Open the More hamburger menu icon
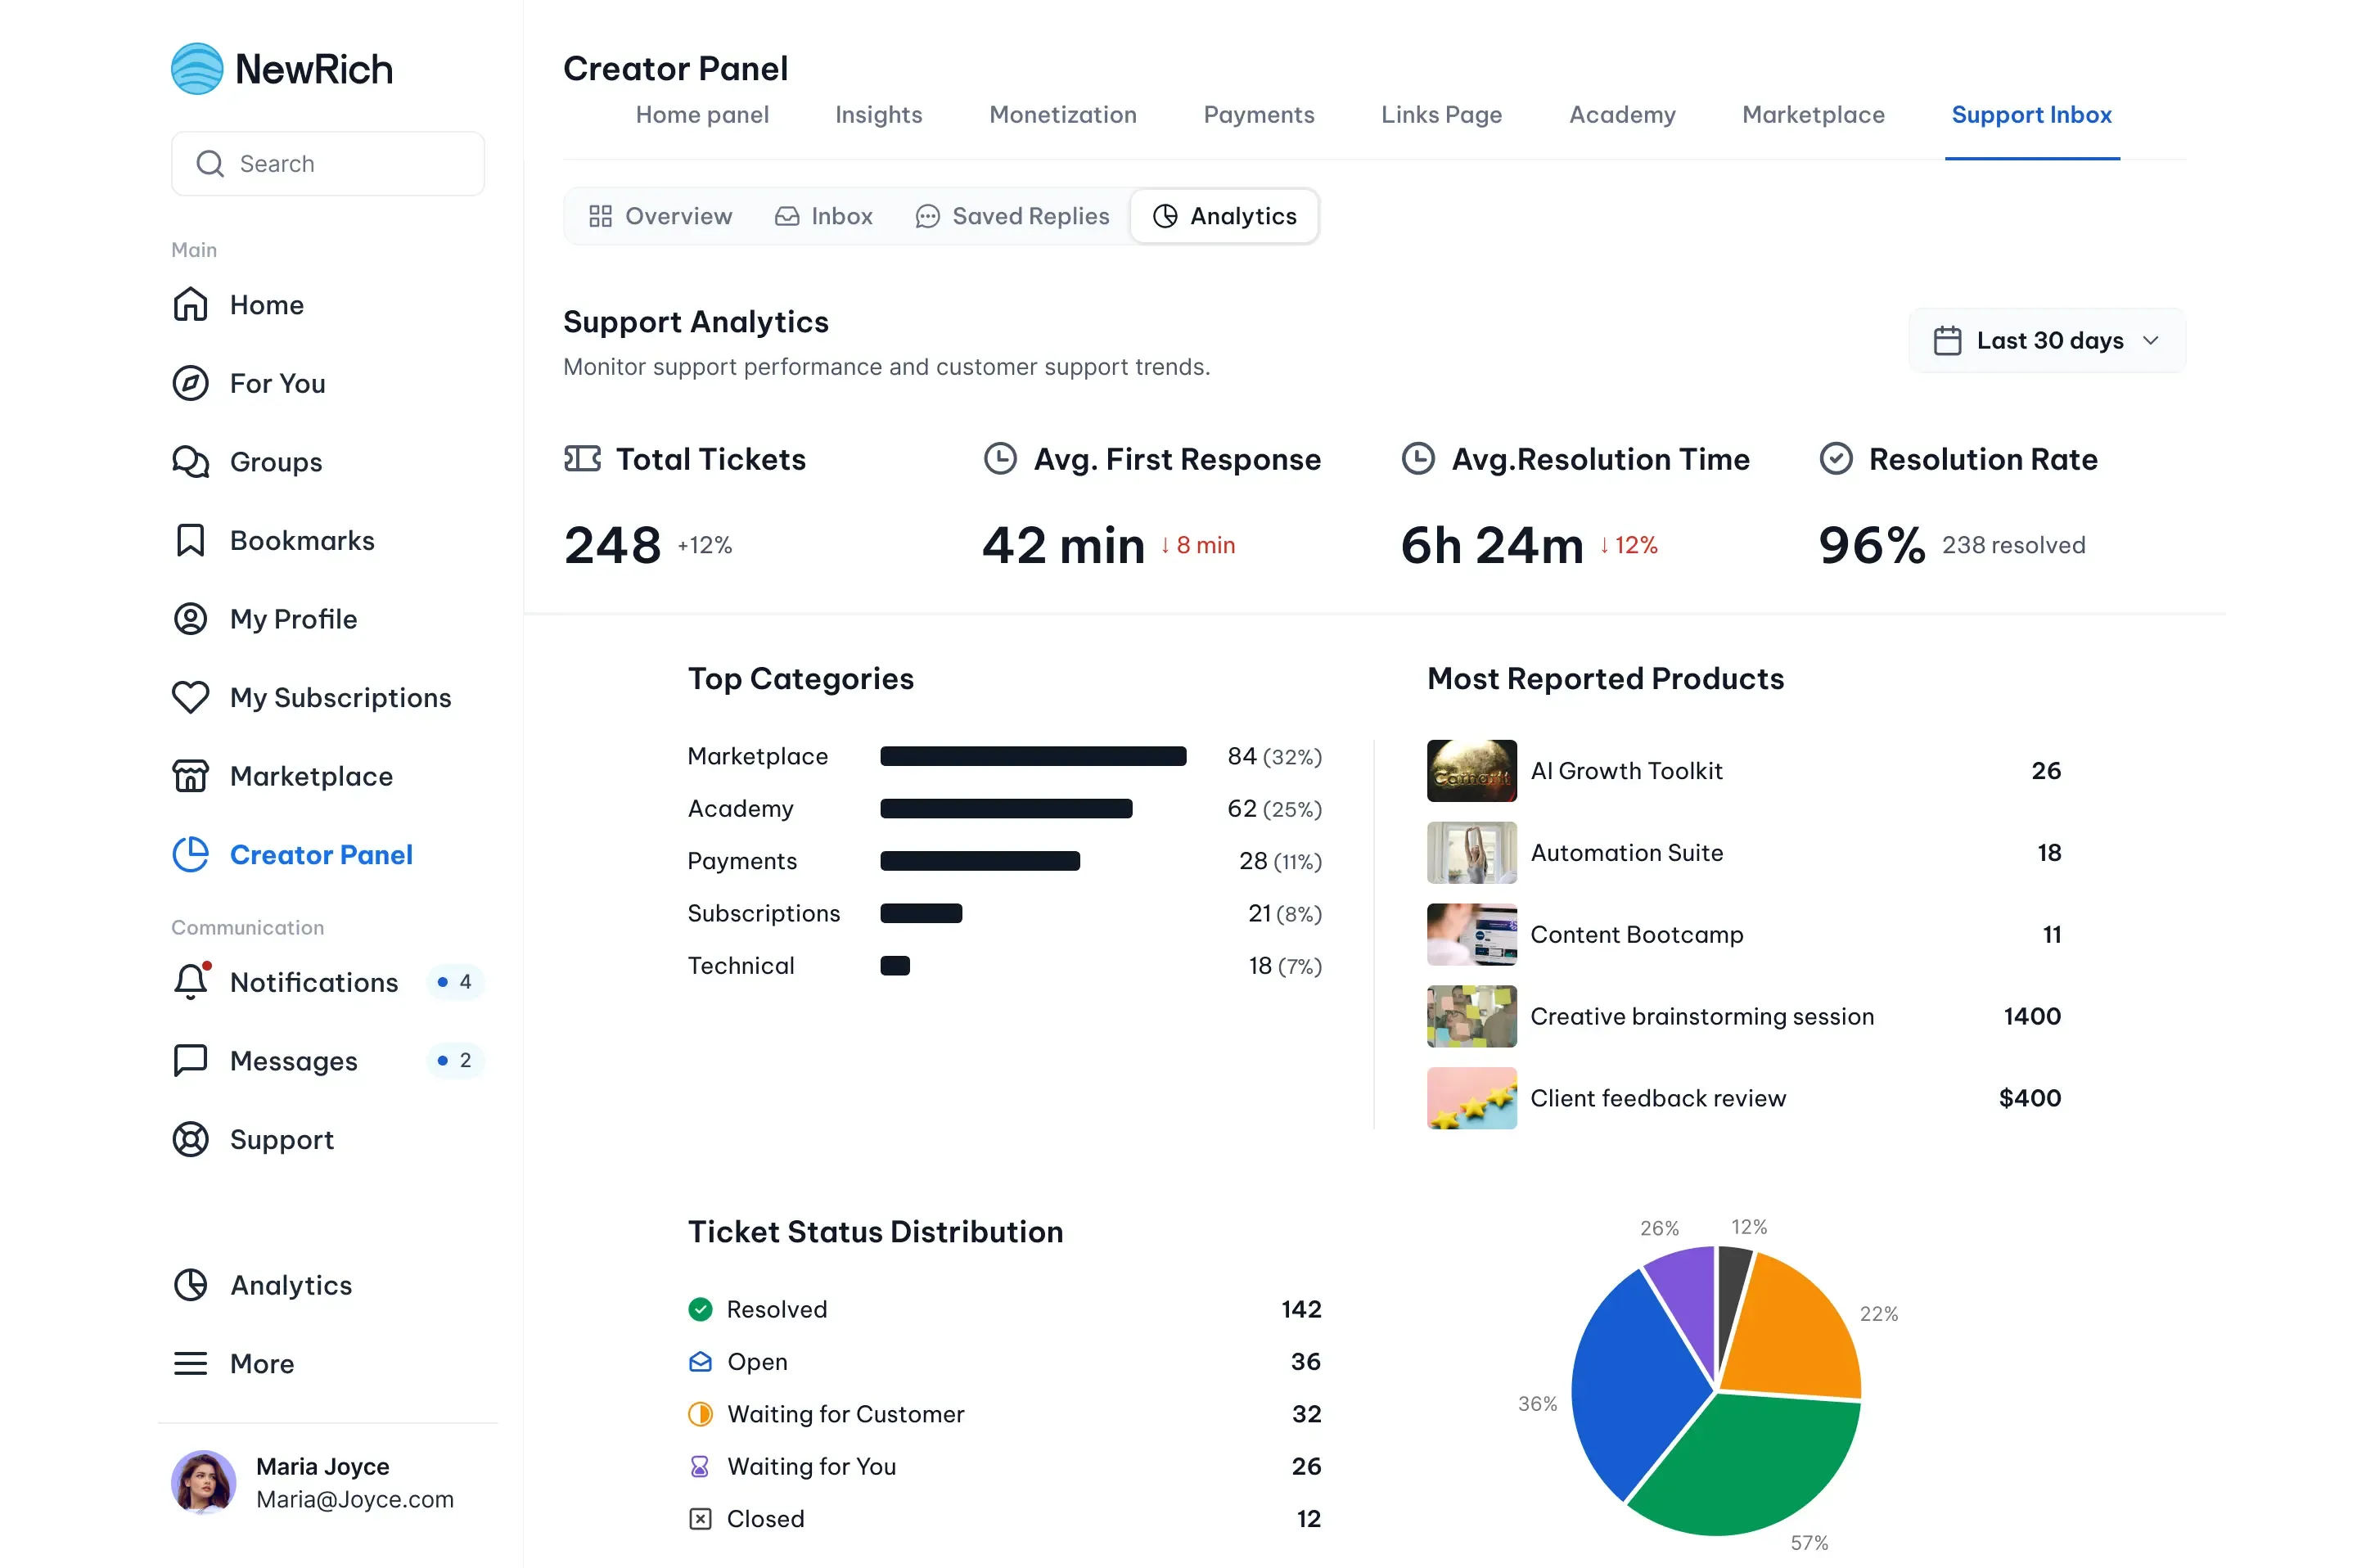2357x1568 pixels. pos(190,1363)
